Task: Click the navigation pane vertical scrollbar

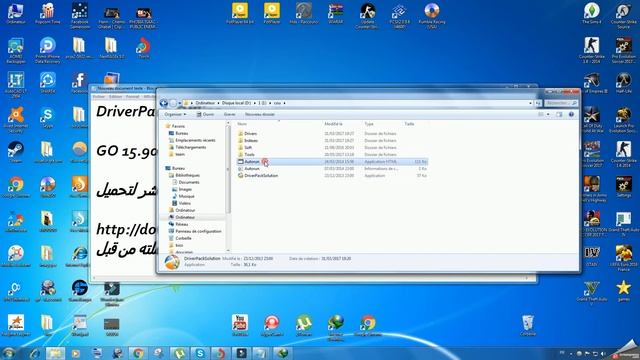Action: (228, 187)
